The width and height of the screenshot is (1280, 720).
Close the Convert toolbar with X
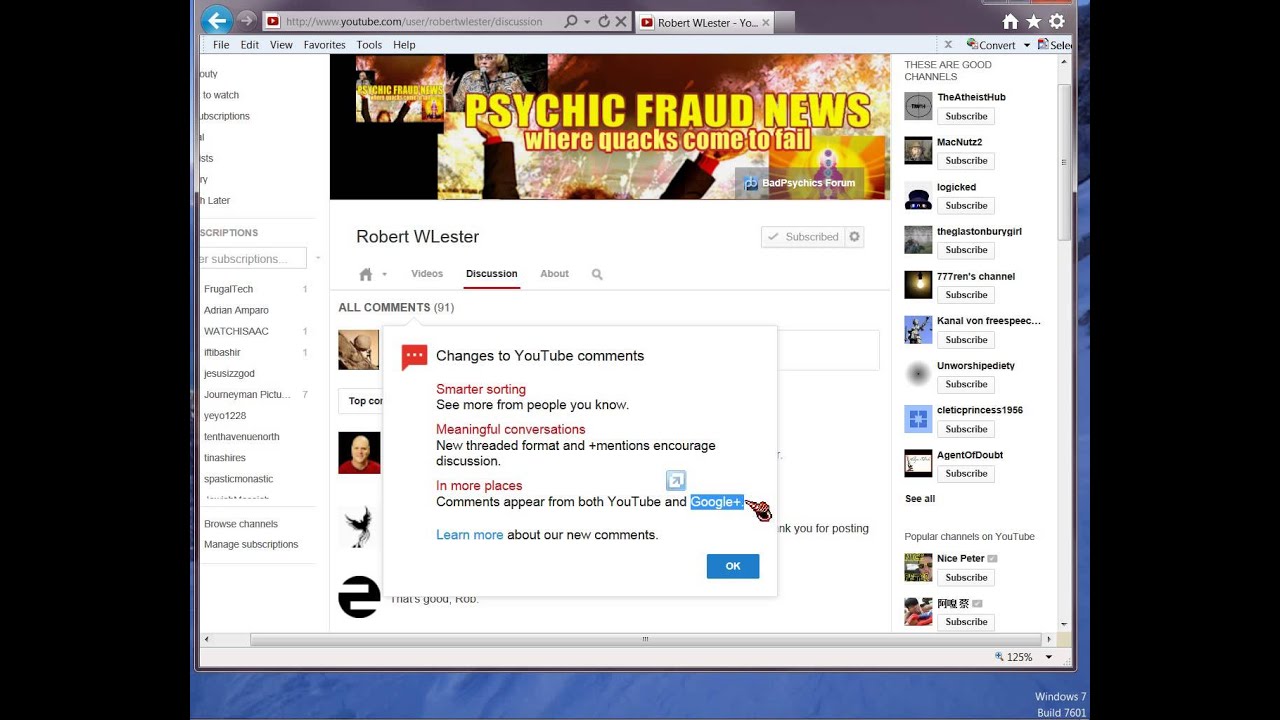(948, 45)
